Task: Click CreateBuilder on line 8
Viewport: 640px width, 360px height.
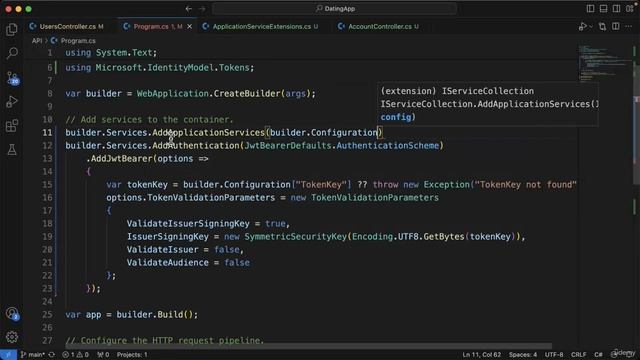Action: [x=247, y=94]
